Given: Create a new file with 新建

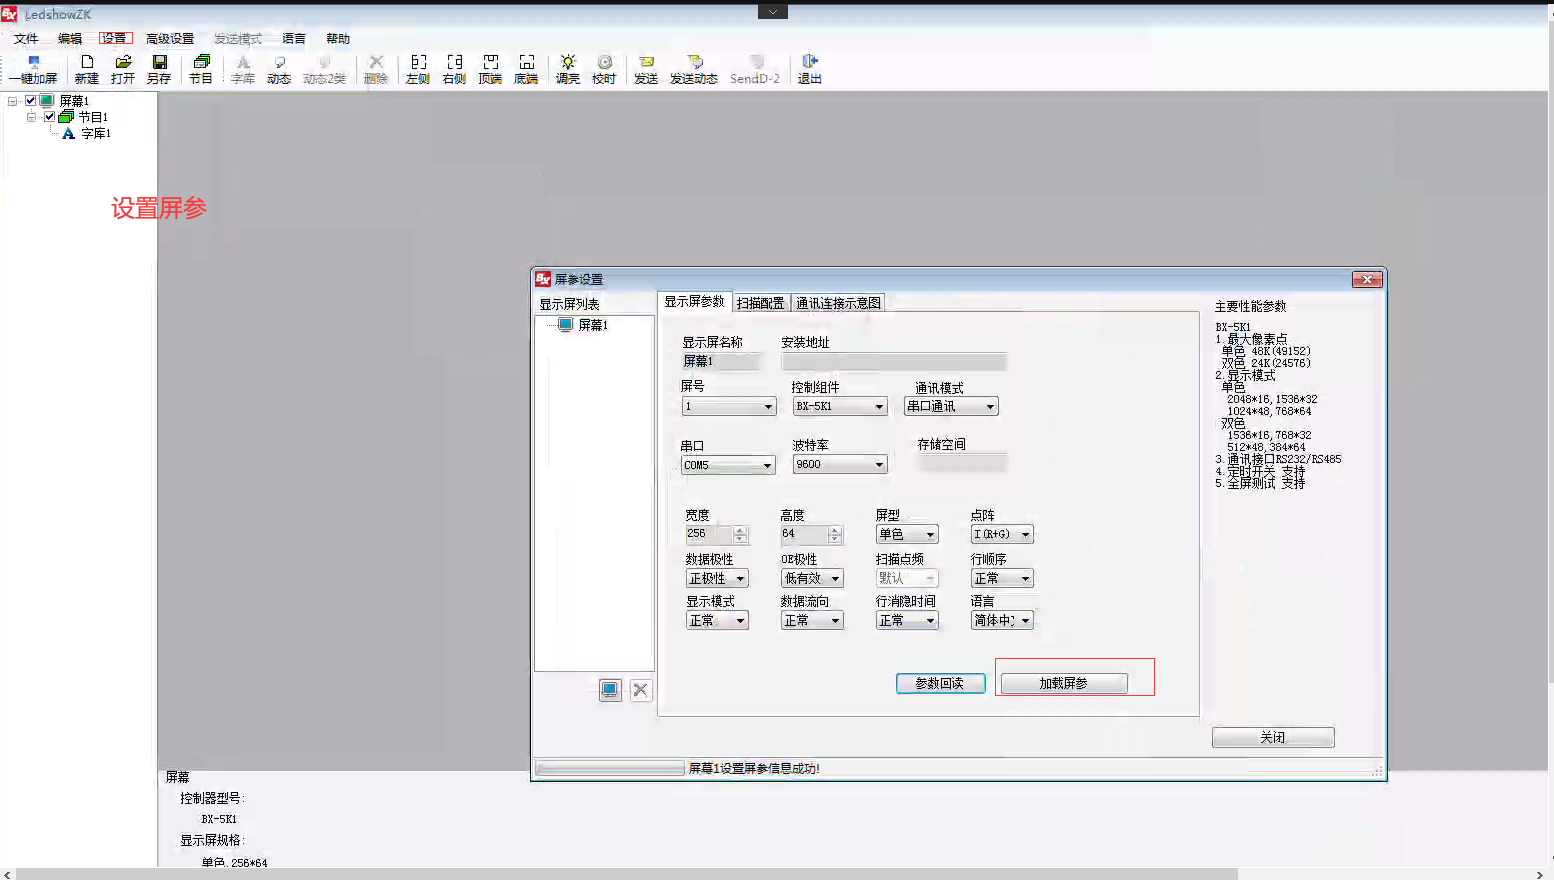Looking at the screenshot, I should tap(87, 69).
